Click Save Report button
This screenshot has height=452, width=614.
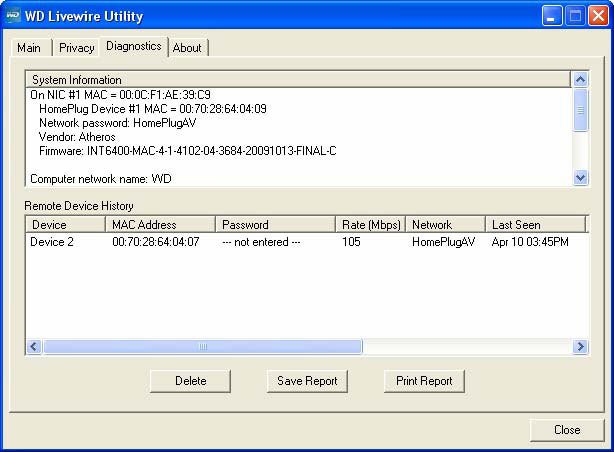(x=307, y=381)
